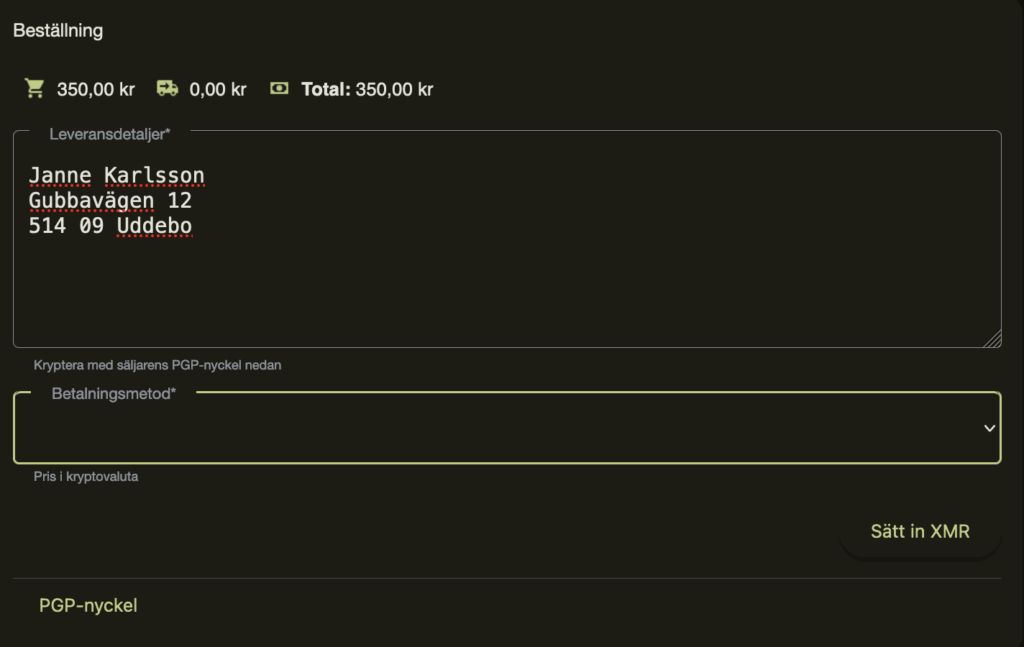Viewport: 1024px width, 647px height.
Task: Expand Betalningsmetod with the chevron arrow
Action: [989, 428]
